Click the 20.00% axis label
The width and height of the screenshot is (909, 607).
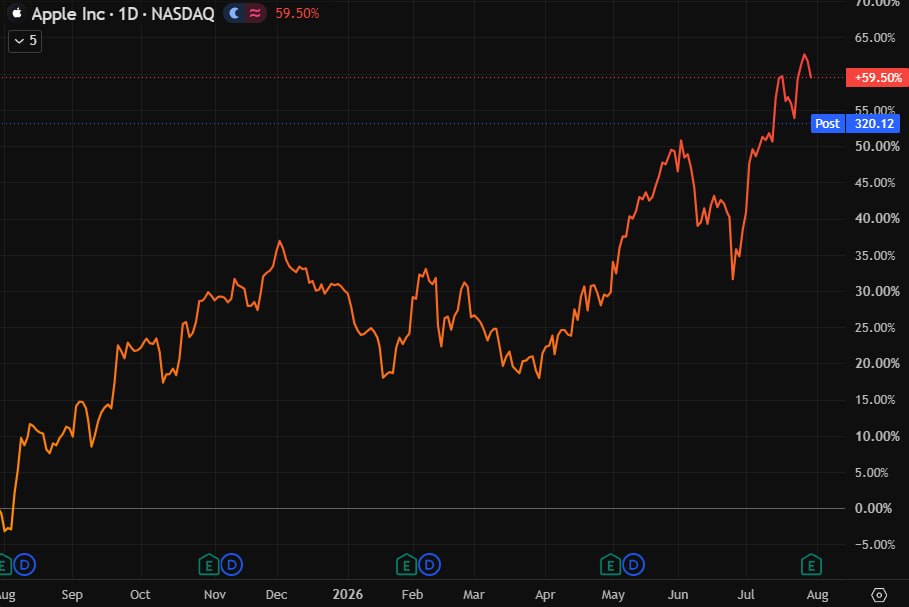point(877,364)
